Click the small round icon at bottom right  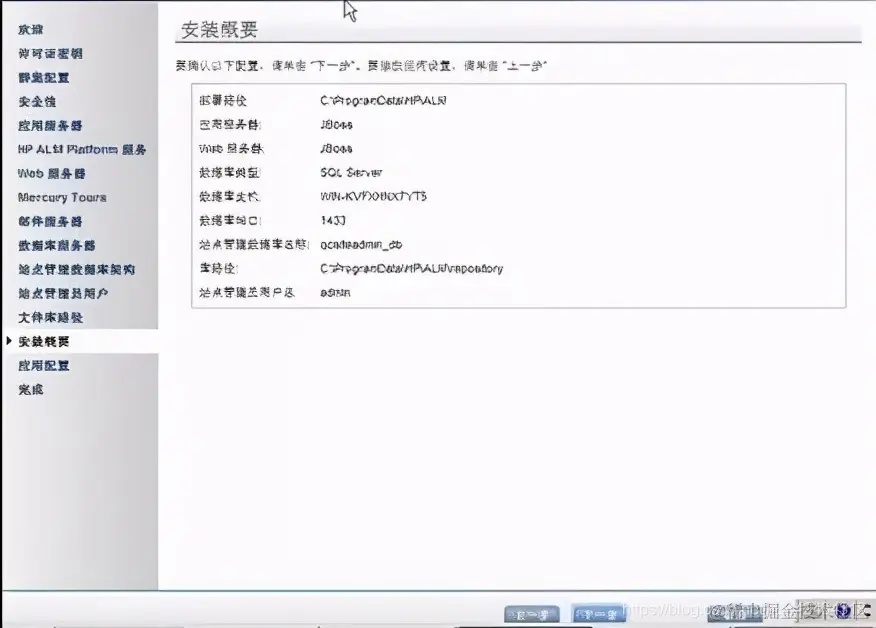[843, 610]
